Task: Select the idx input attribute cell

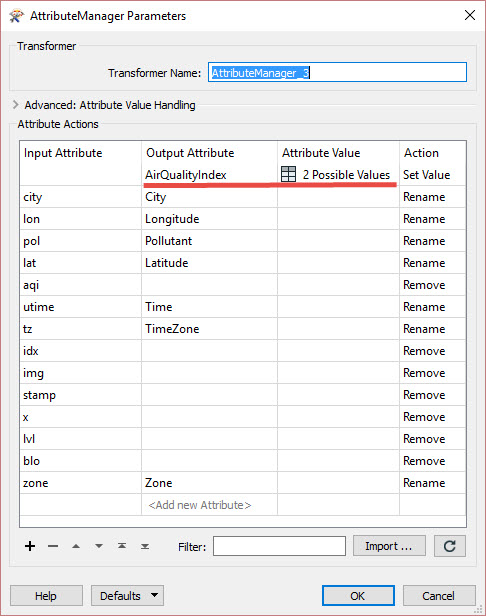Action: pos(81,350)
